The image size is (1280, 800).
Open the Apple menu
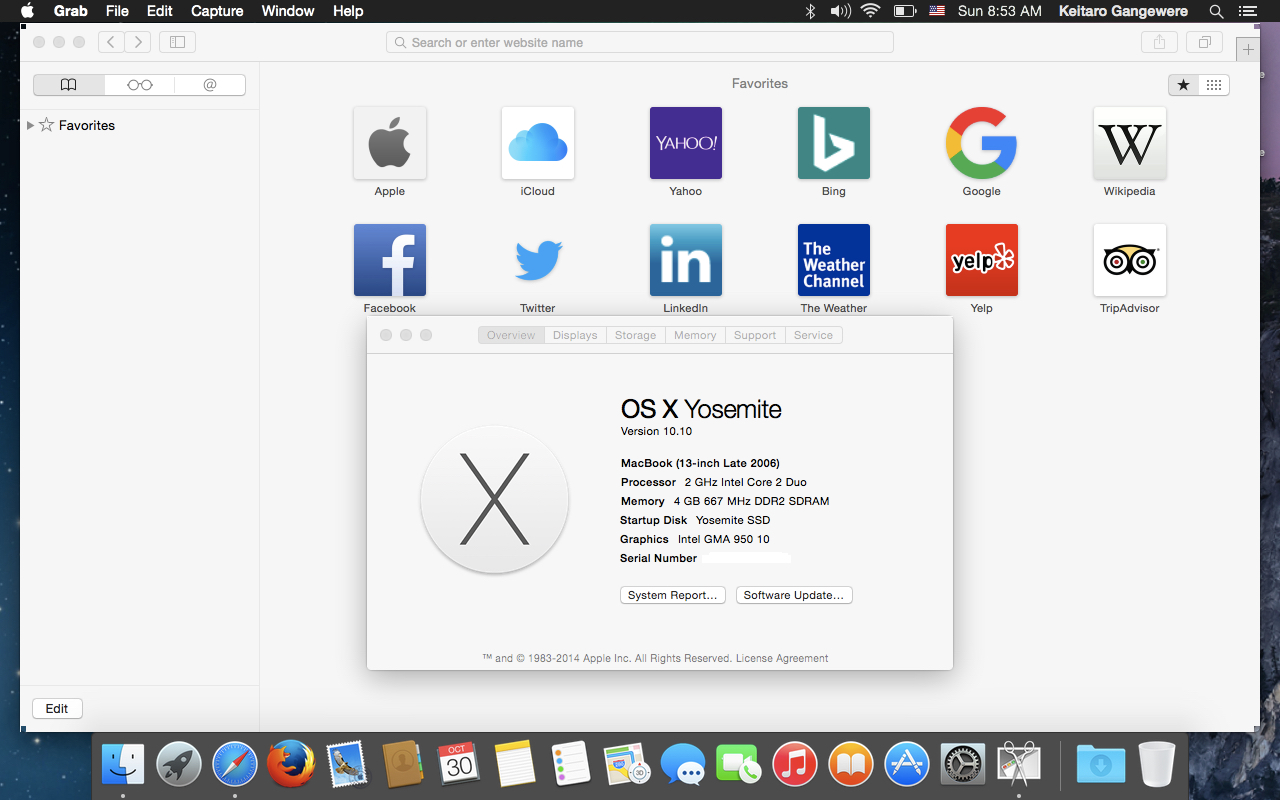pyautogui.click(x=27, y=11)
